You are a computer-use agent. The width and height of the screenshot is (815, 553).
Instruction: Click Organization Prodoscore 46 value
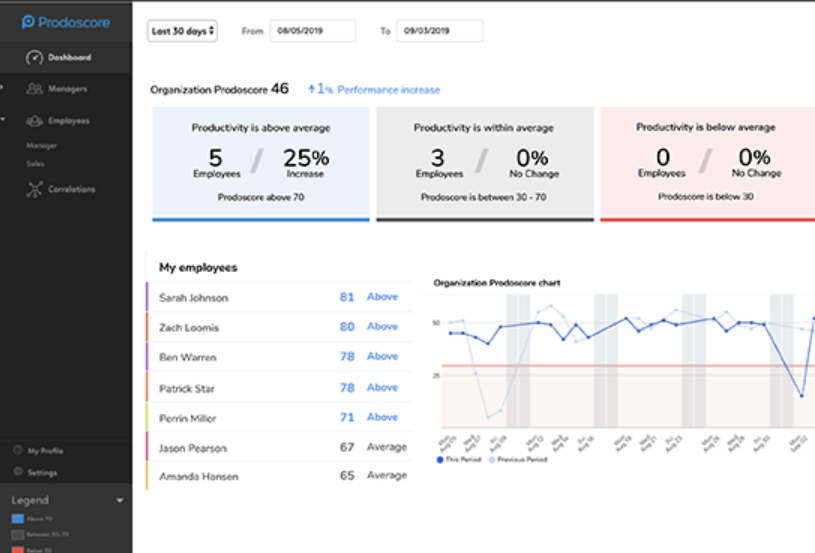point(280,88)
